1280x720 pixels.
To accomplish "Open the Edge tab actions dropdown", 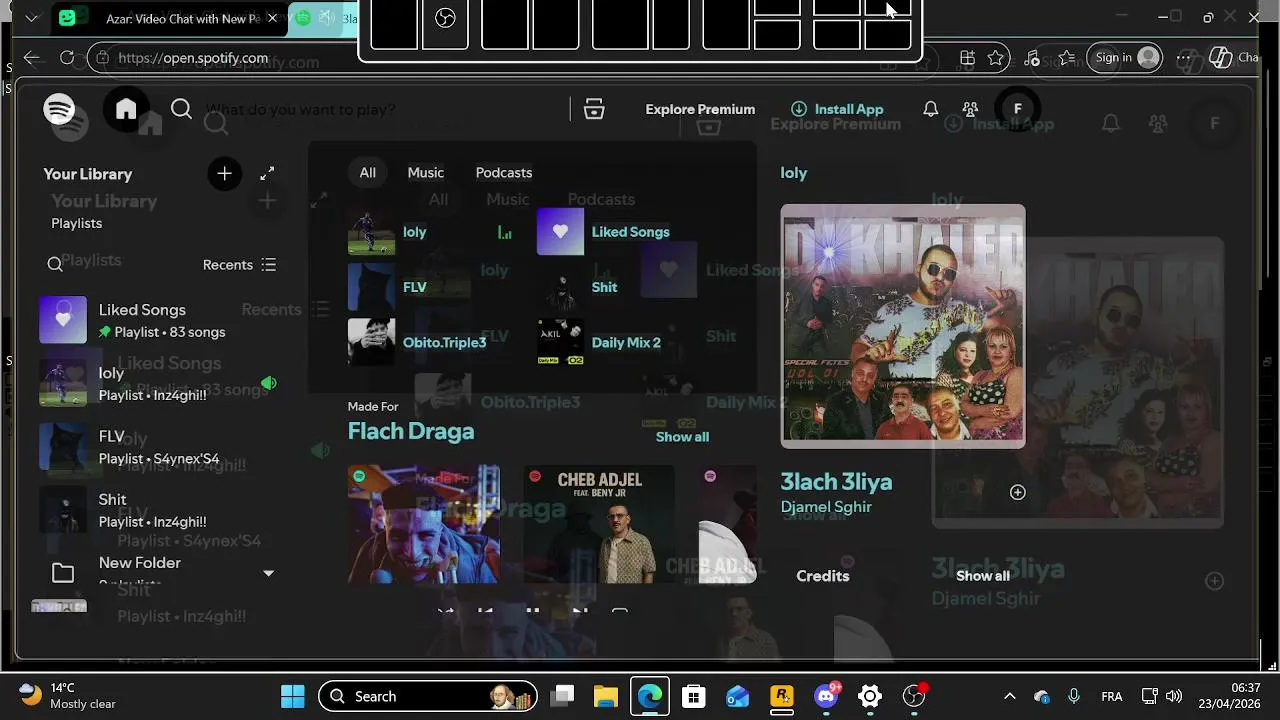I will [32, 18].
